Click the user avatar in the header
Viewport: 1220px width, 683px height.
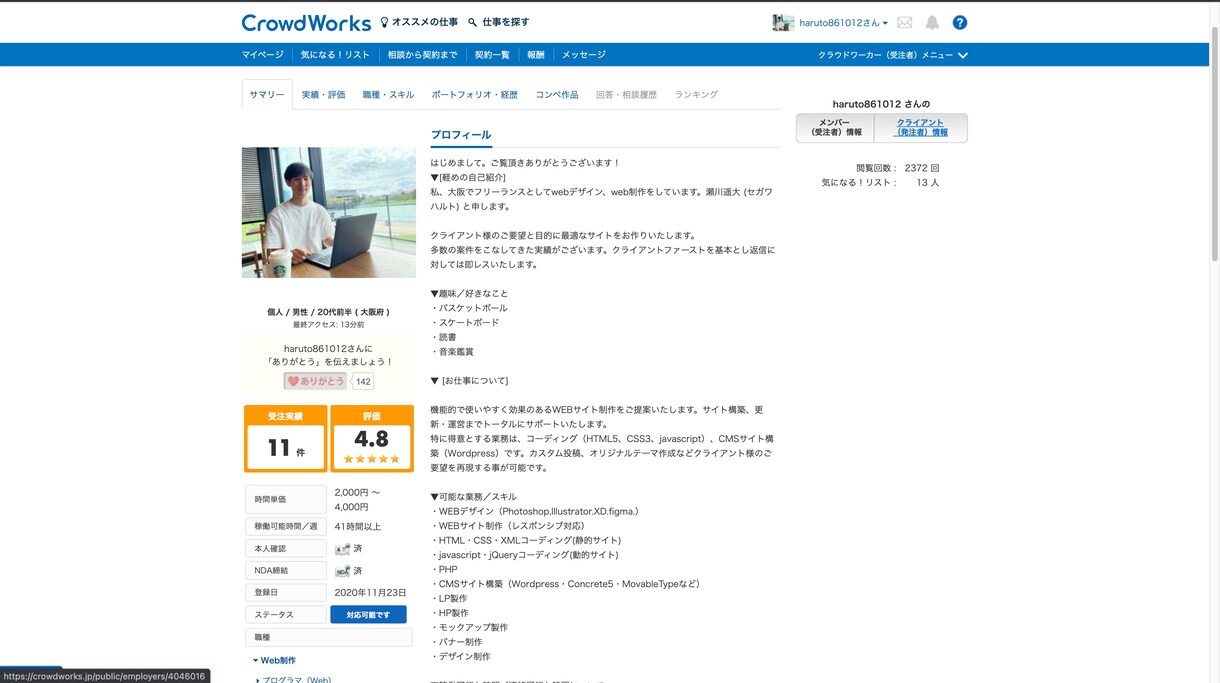pos(783,23)
